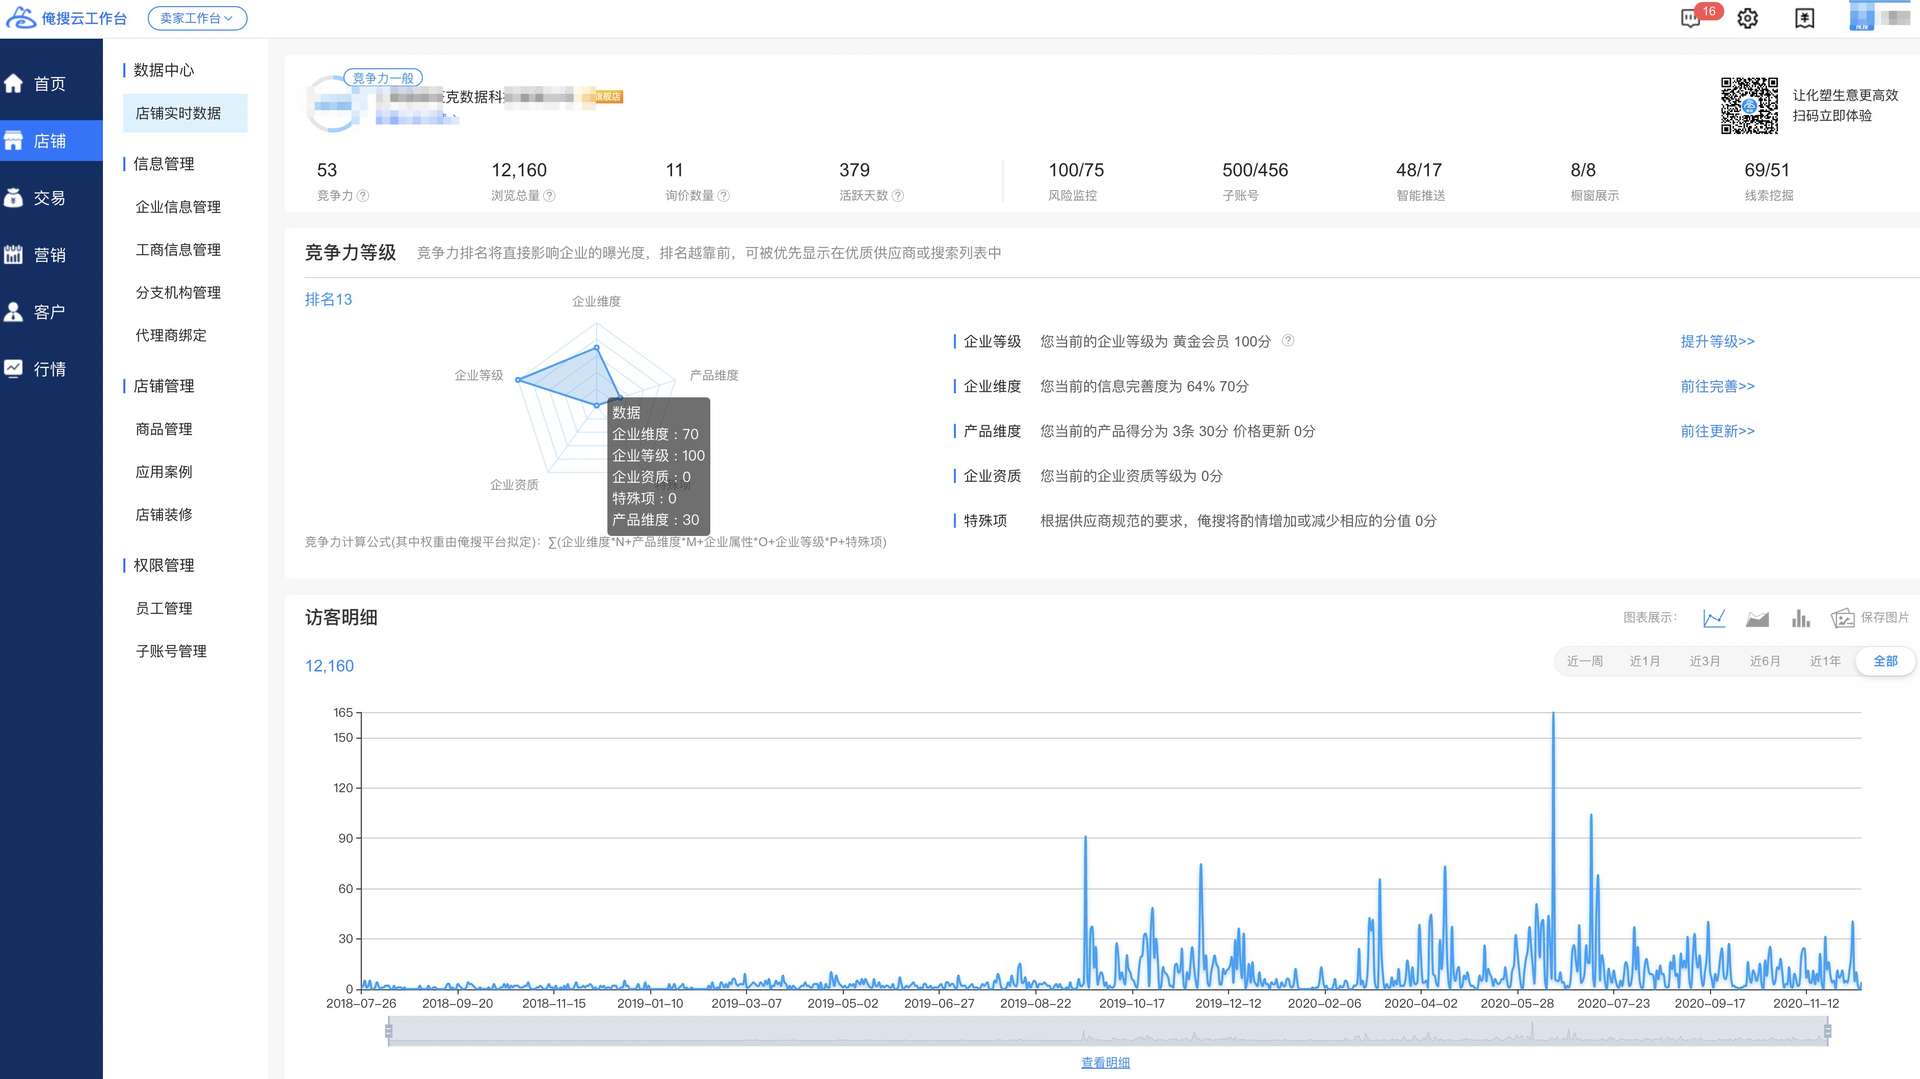Click help icon next to 竞争力
The height and width of the screenshot is (1079, 1920).
[x=363, y=196]
